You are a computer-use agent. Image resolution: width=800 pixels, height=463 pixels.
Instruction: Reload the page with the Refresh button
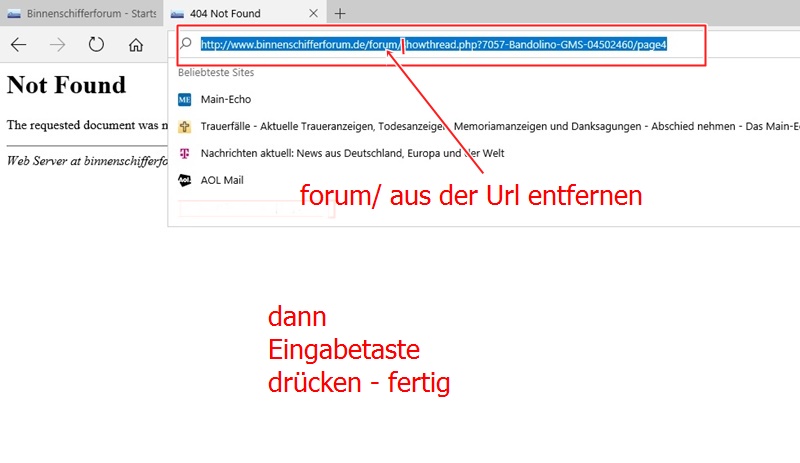pyautogui.click(x=96, y=45)
